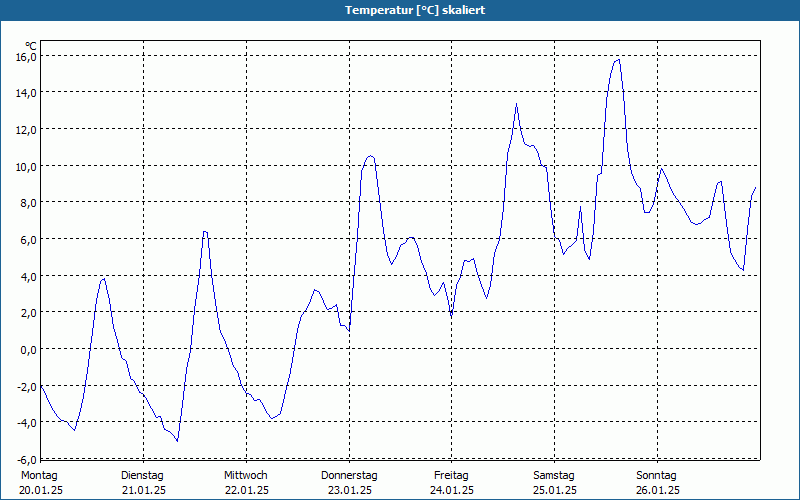This screenshot has width=800, height=500.
Task: Click the '2,0' y-axis label
Action: coord(29,313)
